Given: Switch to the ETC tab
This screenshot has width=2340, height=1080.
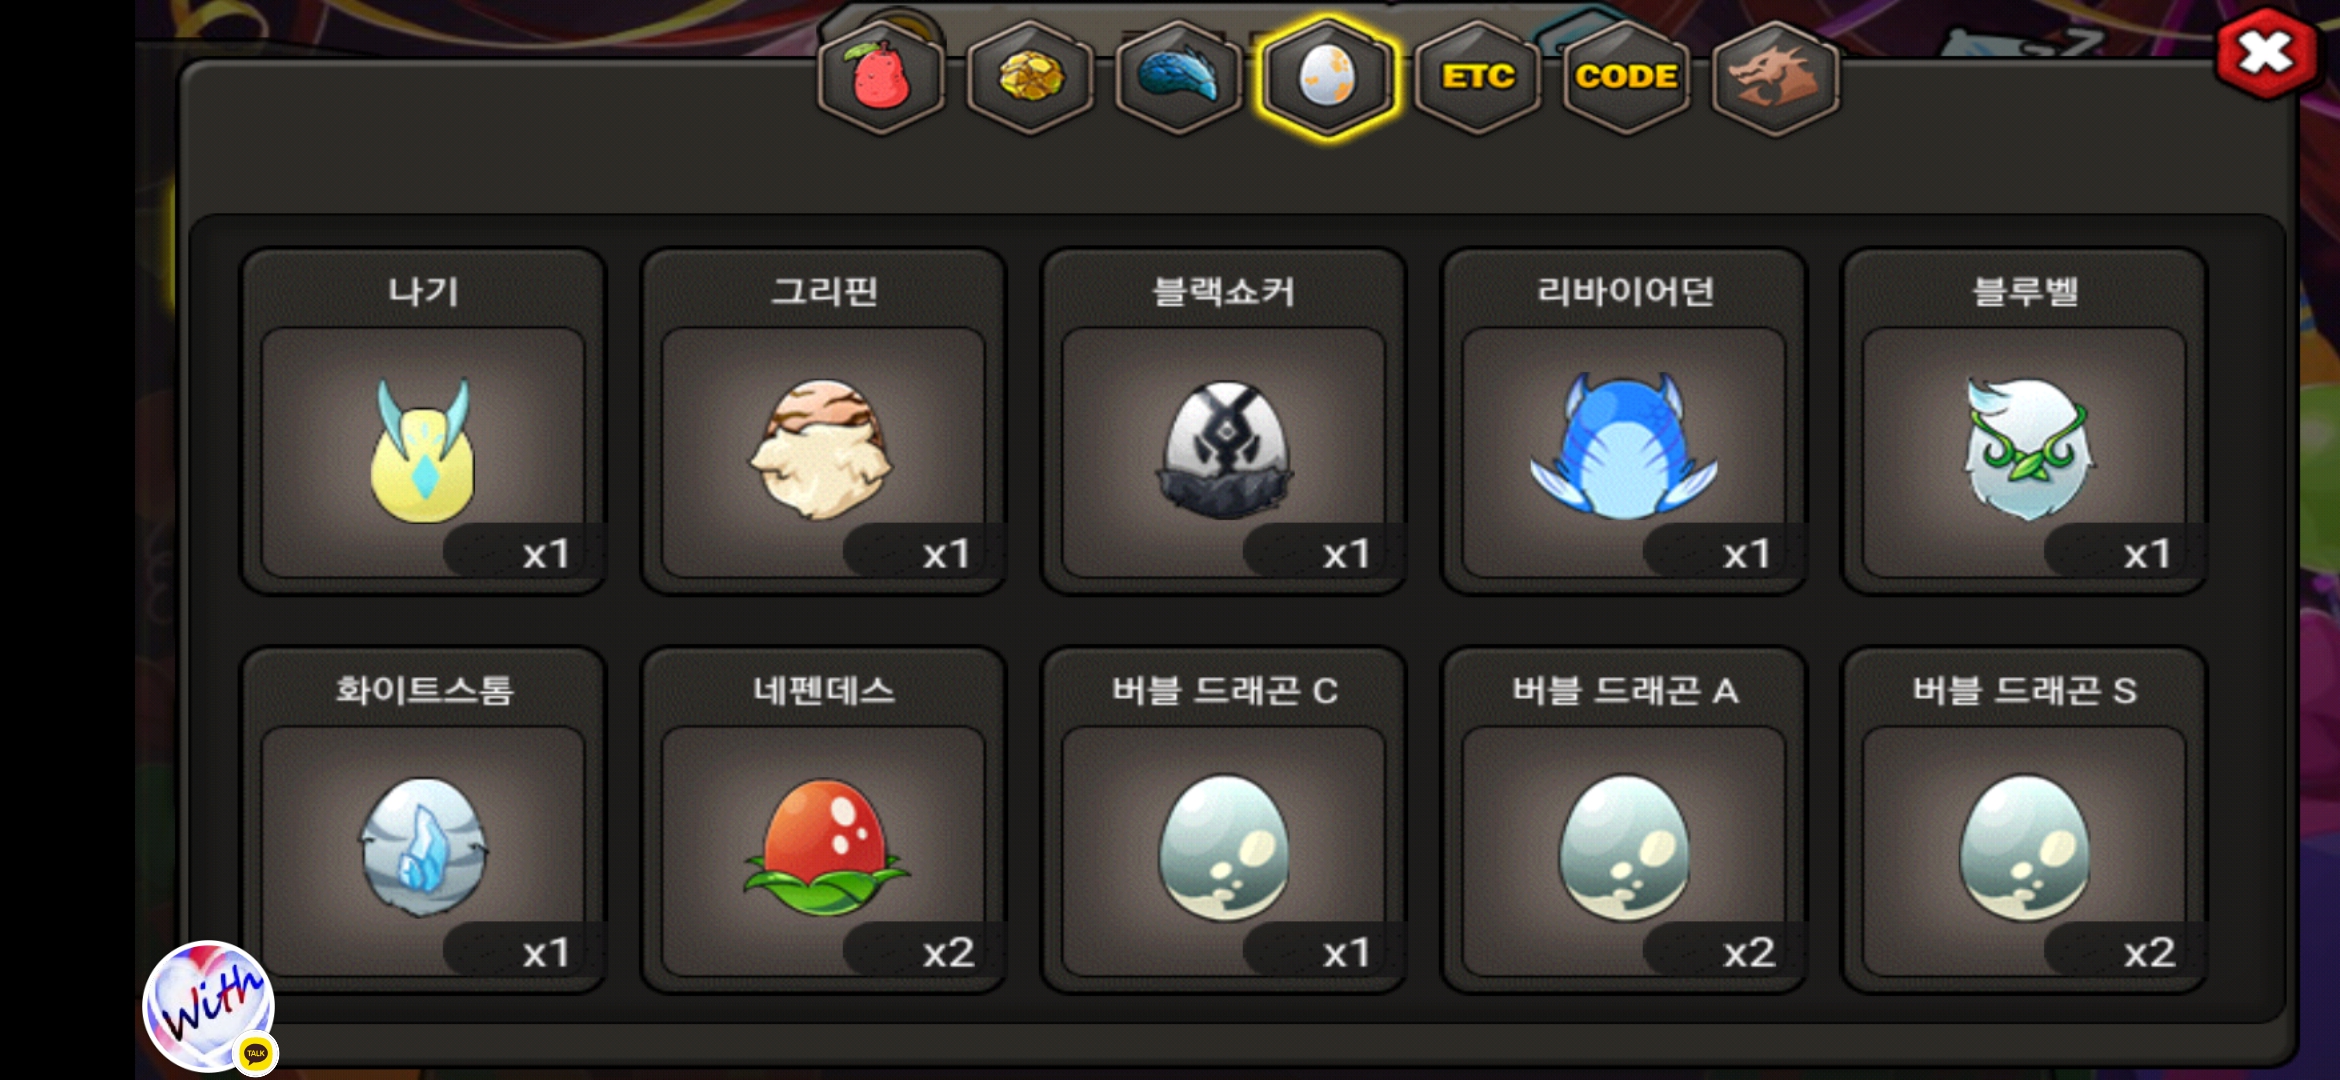Looking at the screenshot, I should (1477, 77).
